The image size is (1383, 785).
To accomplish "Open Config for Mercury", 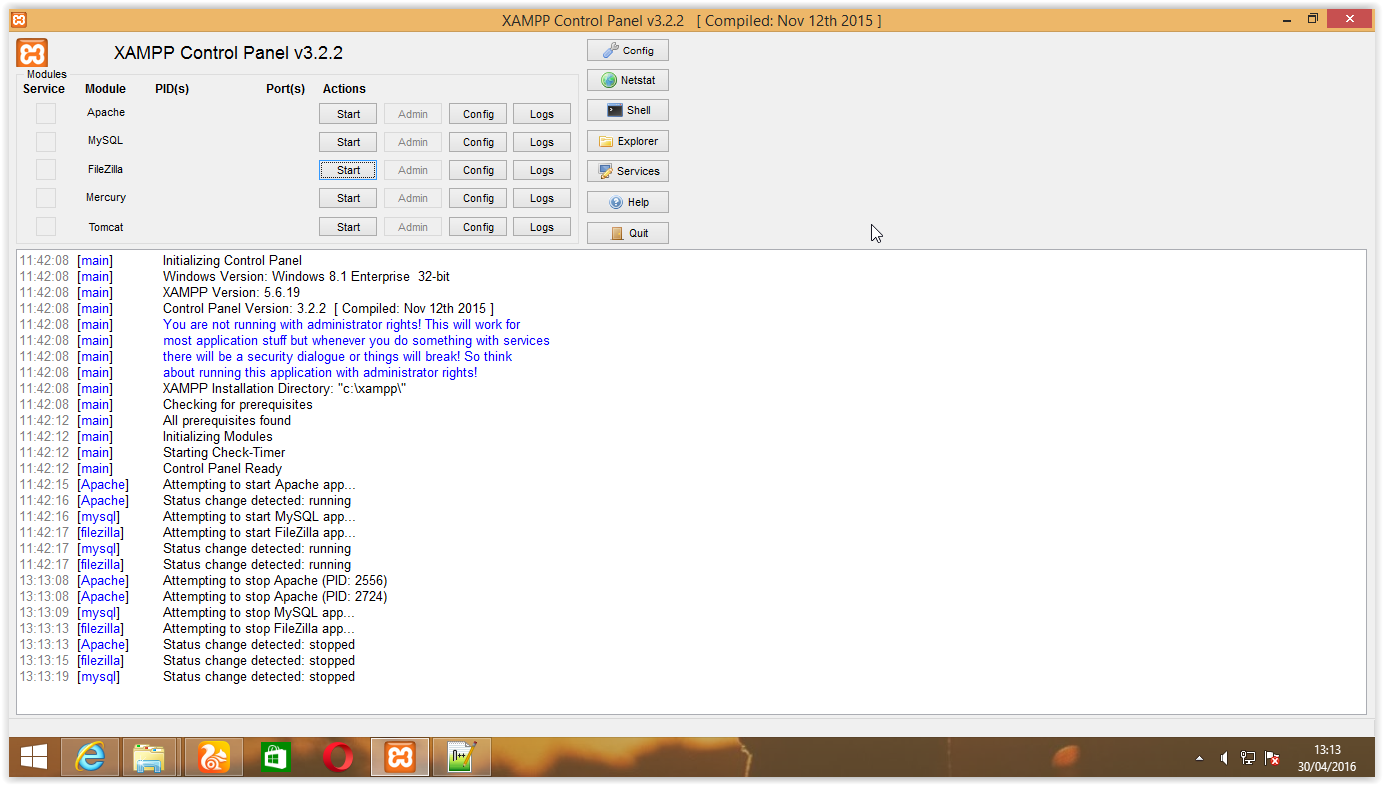I will (478, 198).
